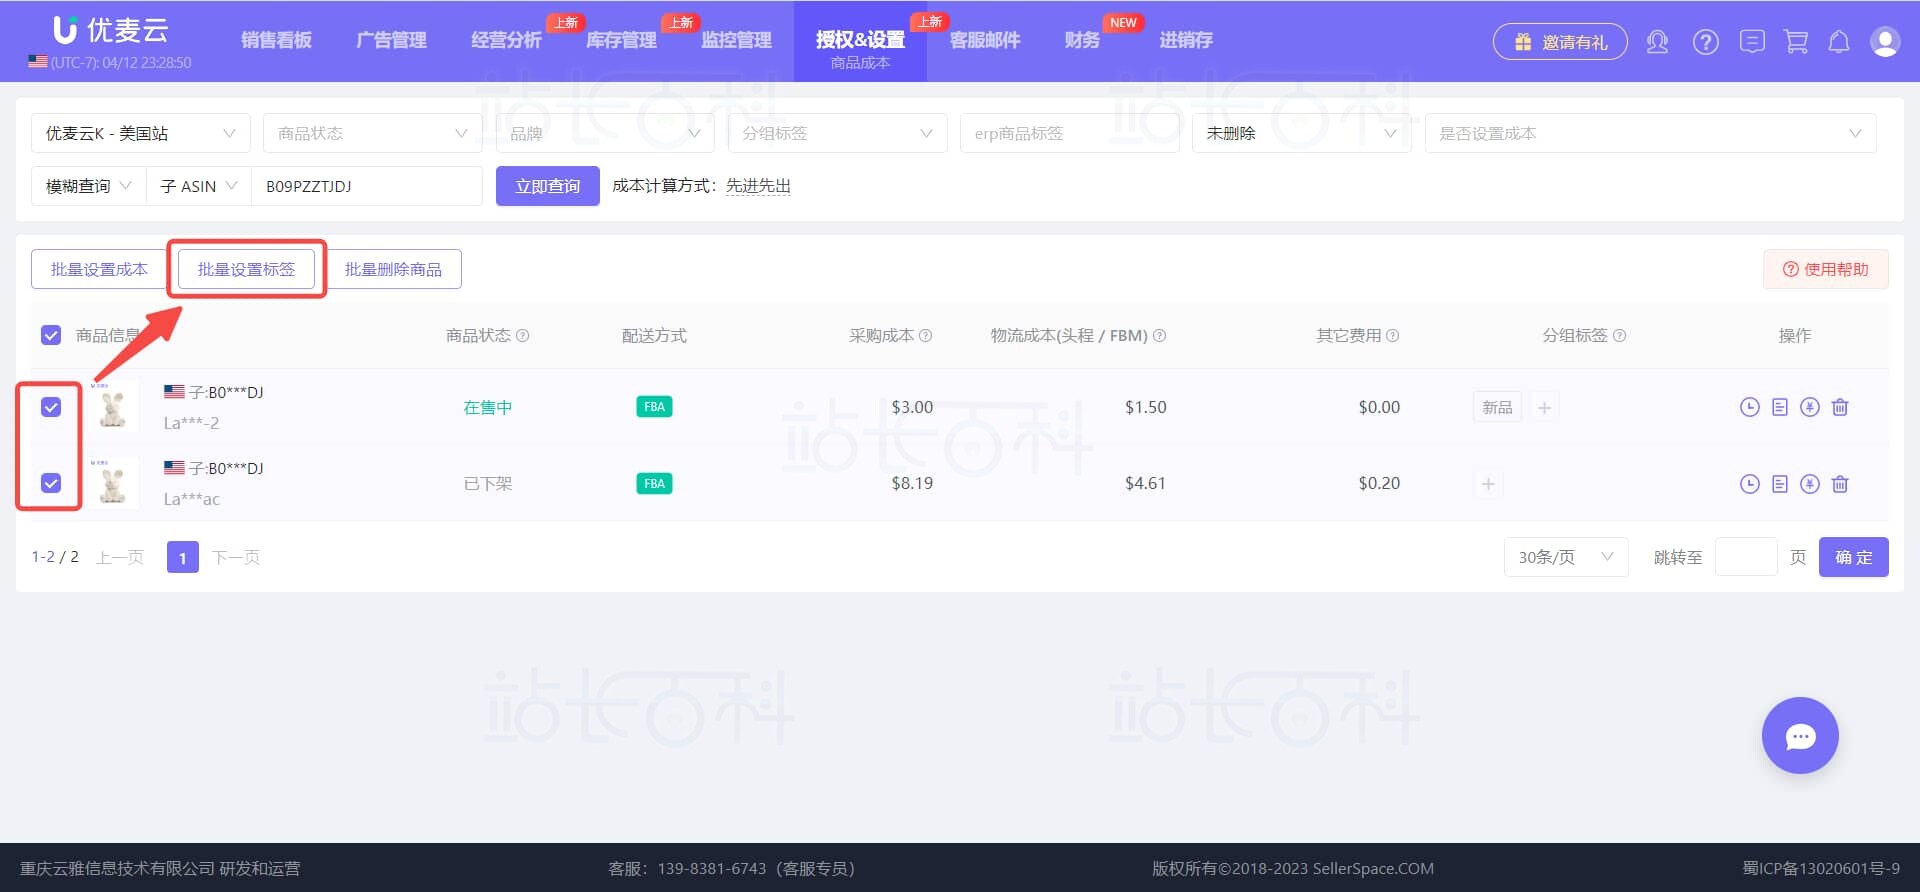Click the erp商品标签 input field
Viewport: 1920px width, 892px height.
pos(1069,133)
